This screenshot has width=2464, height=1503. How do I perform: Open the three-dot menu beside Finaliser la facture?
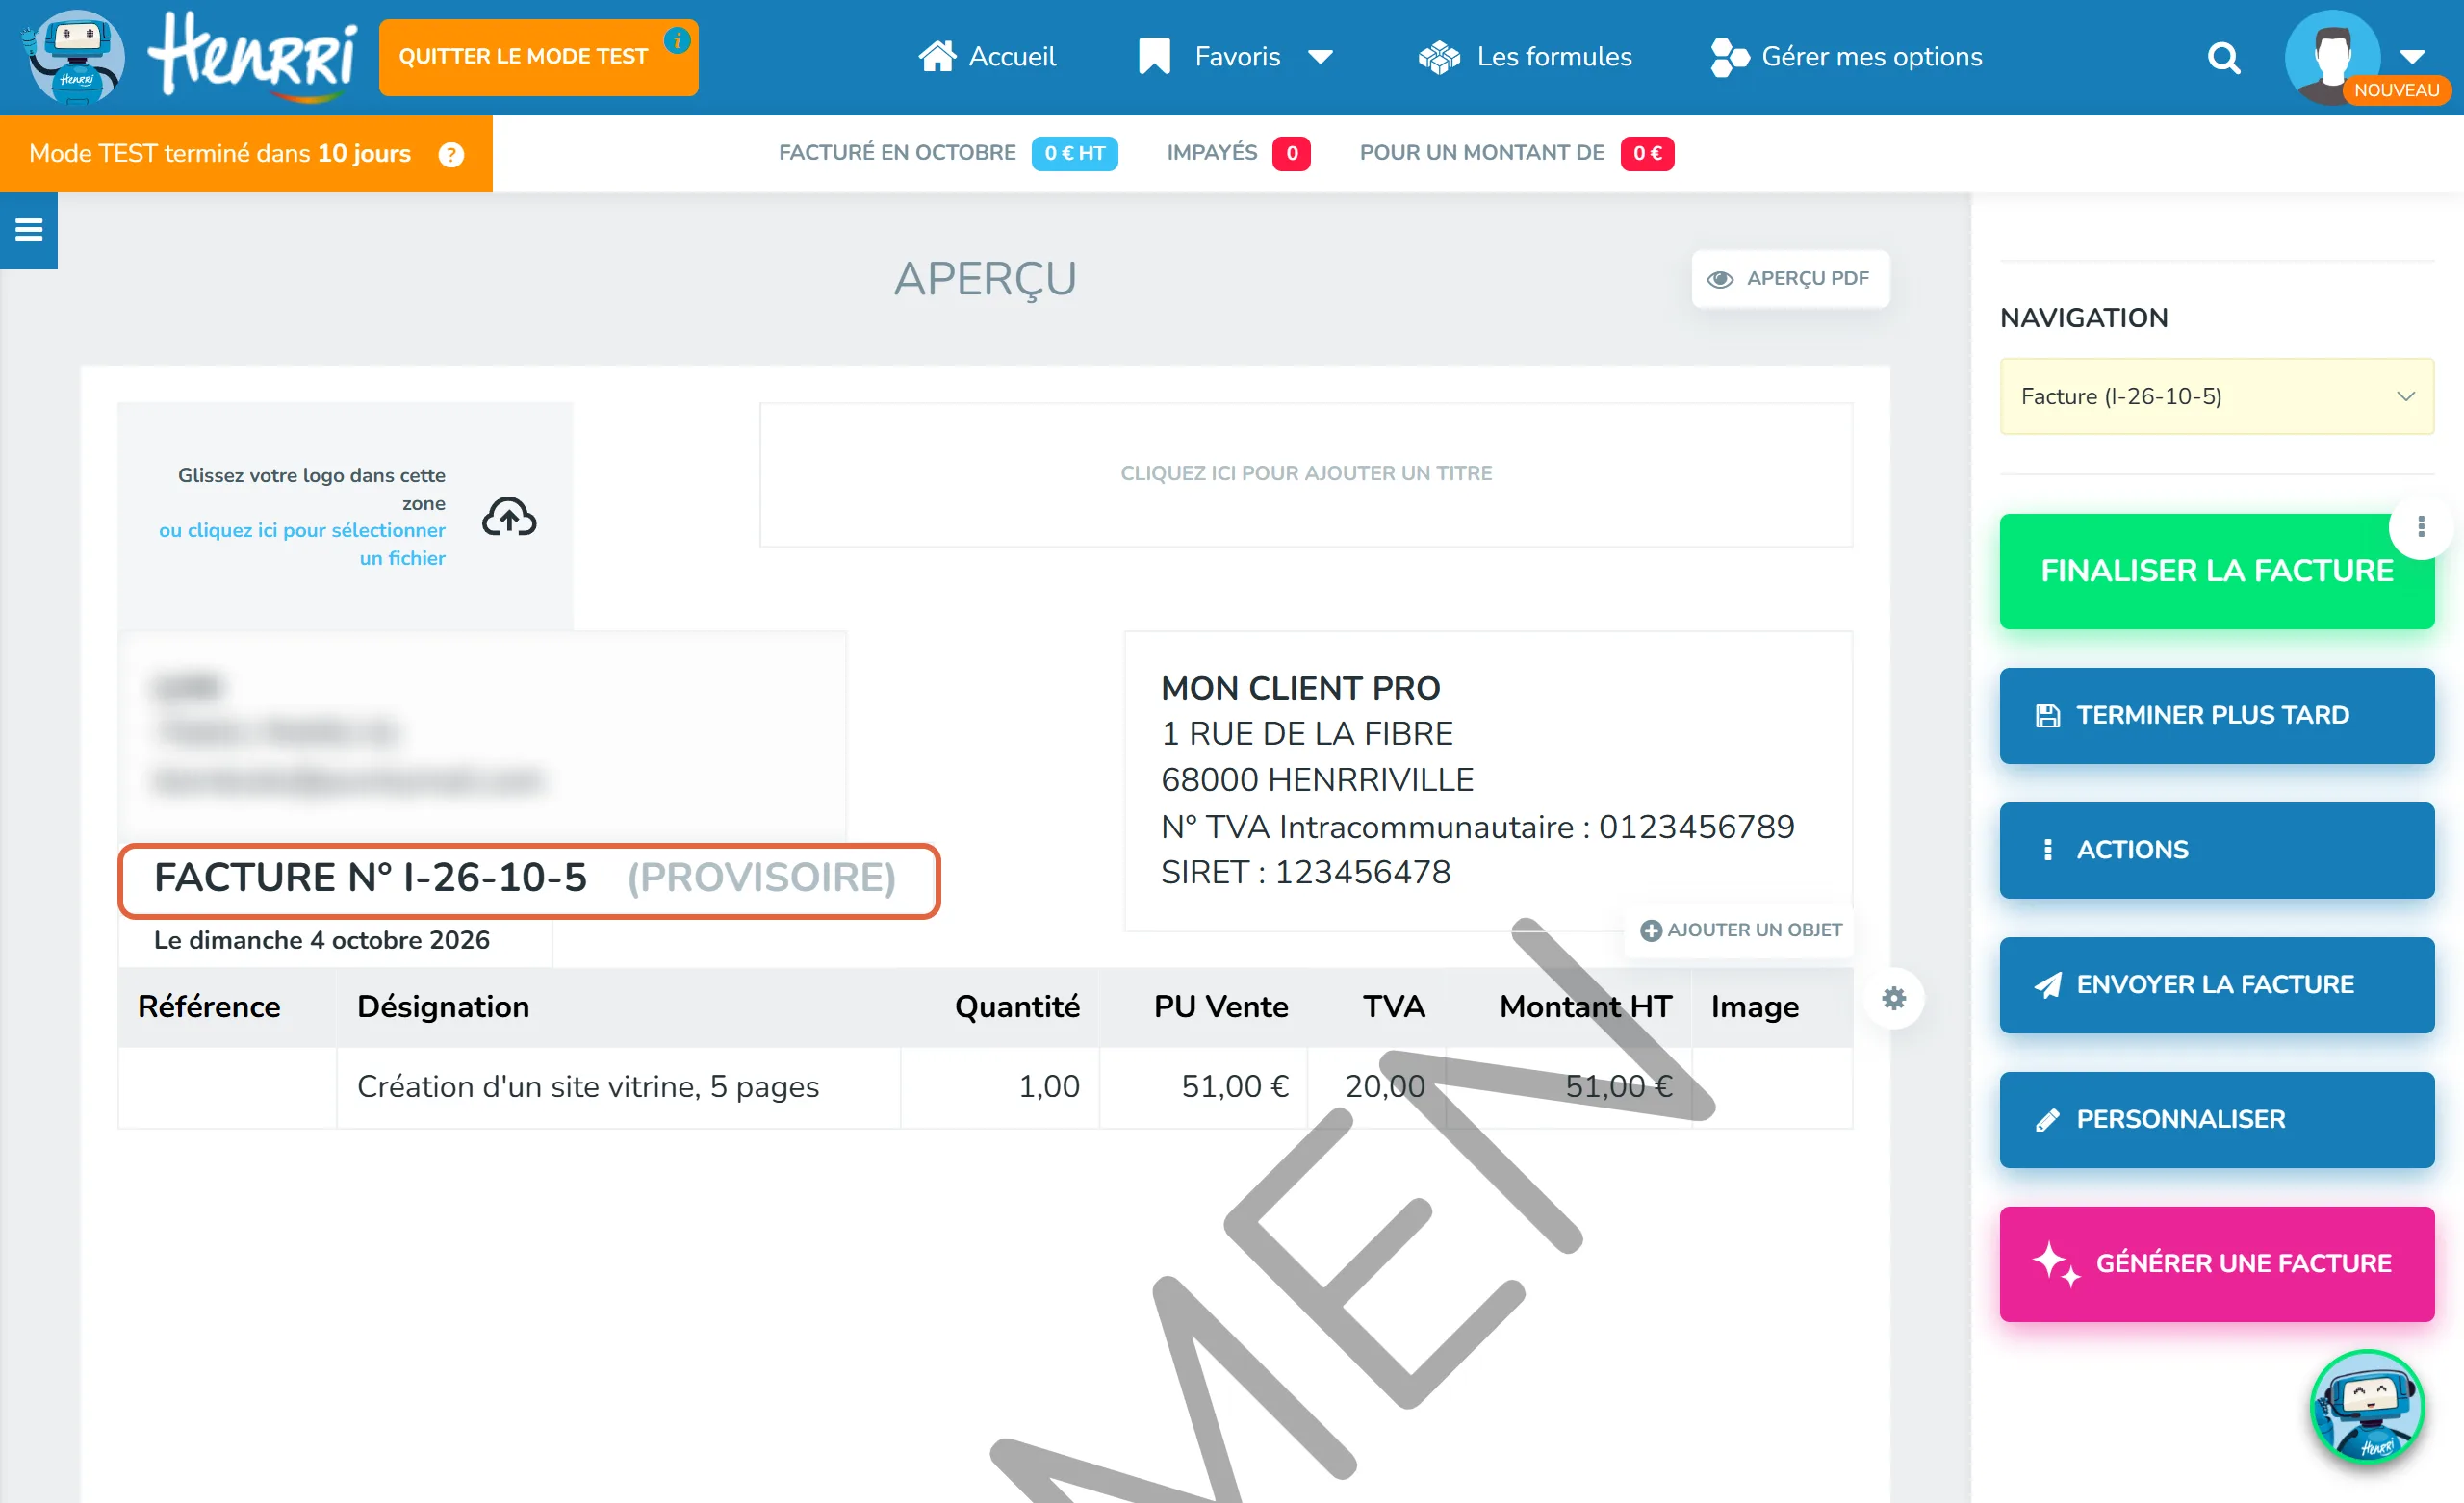point(2420,526)
